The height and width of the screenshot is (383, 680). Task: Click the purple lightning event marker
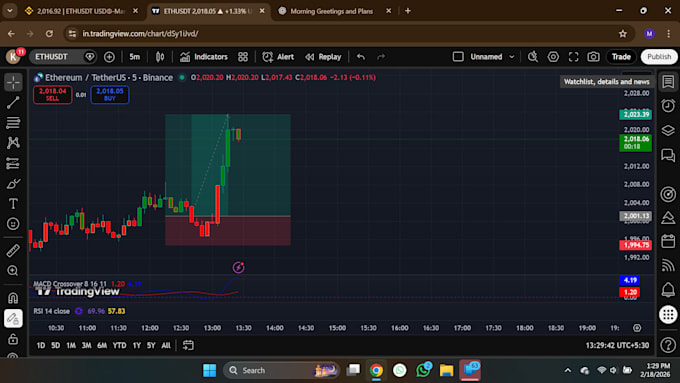coord(238,267)
